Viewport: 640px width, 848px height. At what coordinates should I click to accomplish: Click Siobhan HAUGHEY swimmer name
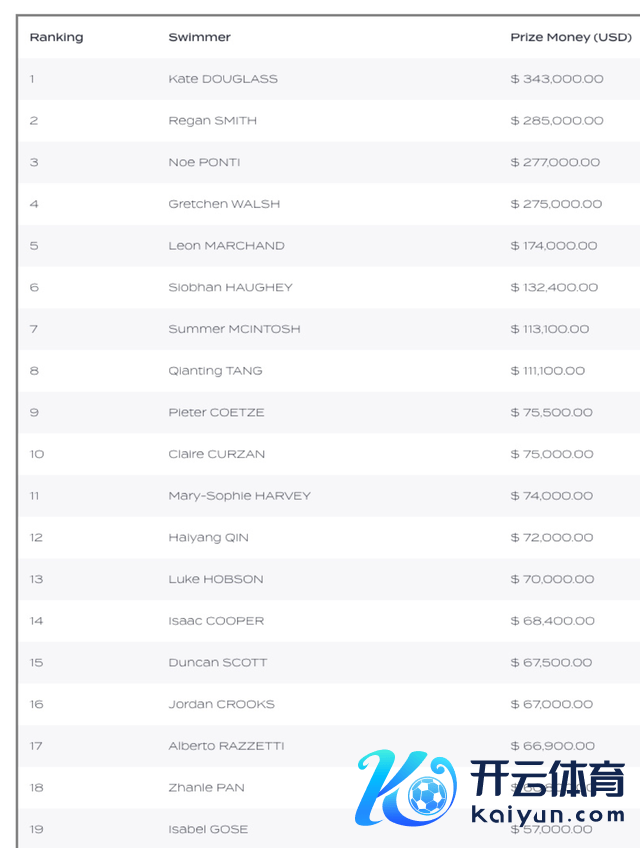[230, 287]
